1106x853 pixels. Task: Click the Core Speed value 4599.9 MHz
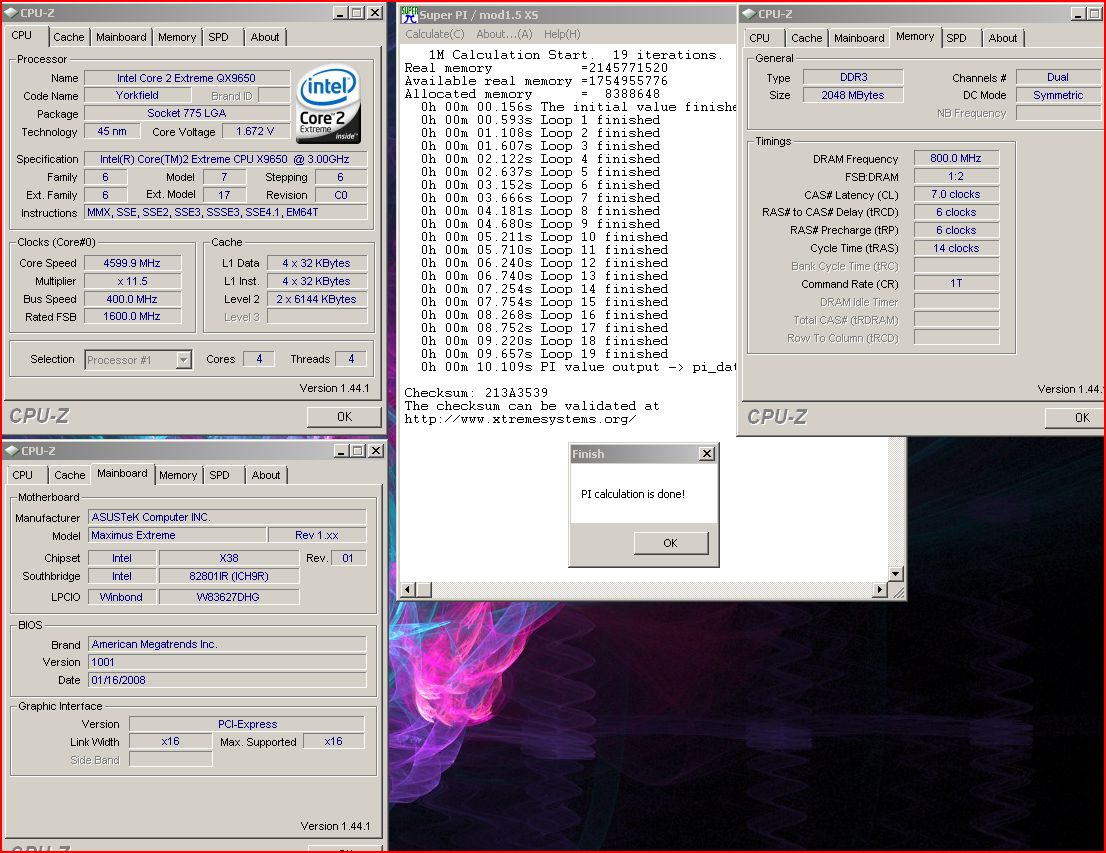pyautogui.click(x=132, y=263)
